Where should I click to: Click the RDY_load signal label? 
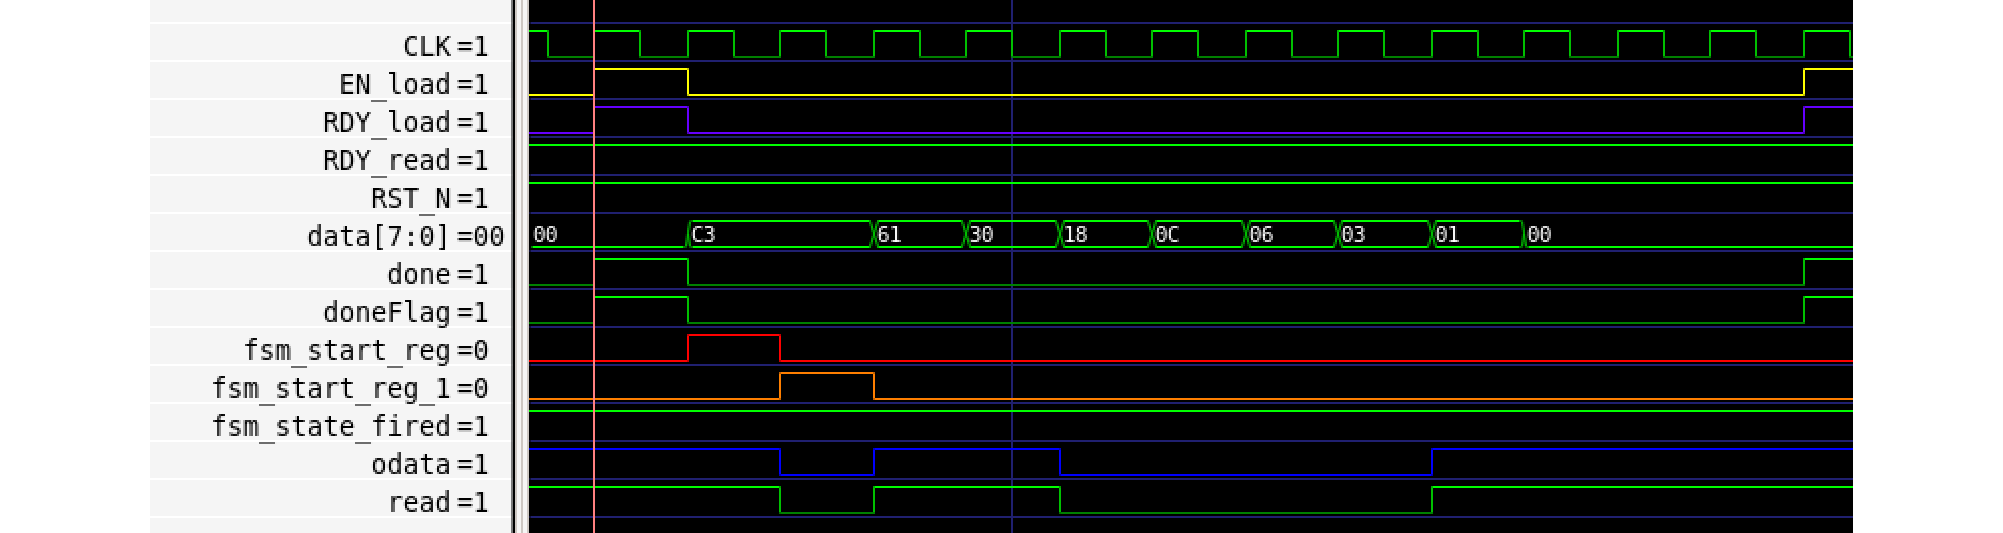click(x=386, y=122)
